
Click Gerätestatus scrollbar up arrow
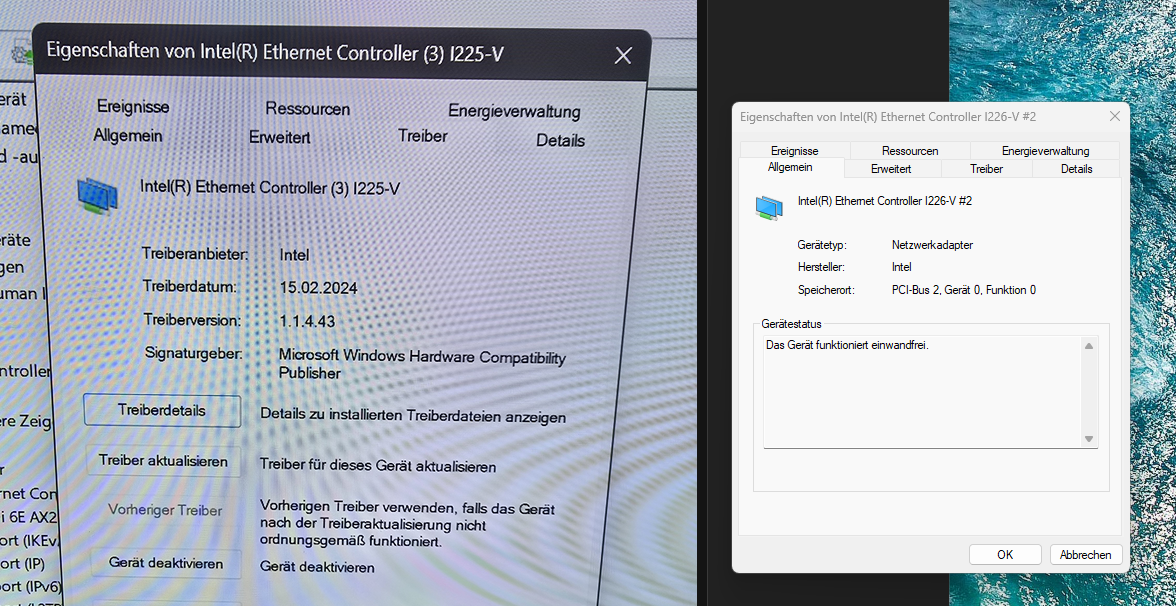point(1089,346)
